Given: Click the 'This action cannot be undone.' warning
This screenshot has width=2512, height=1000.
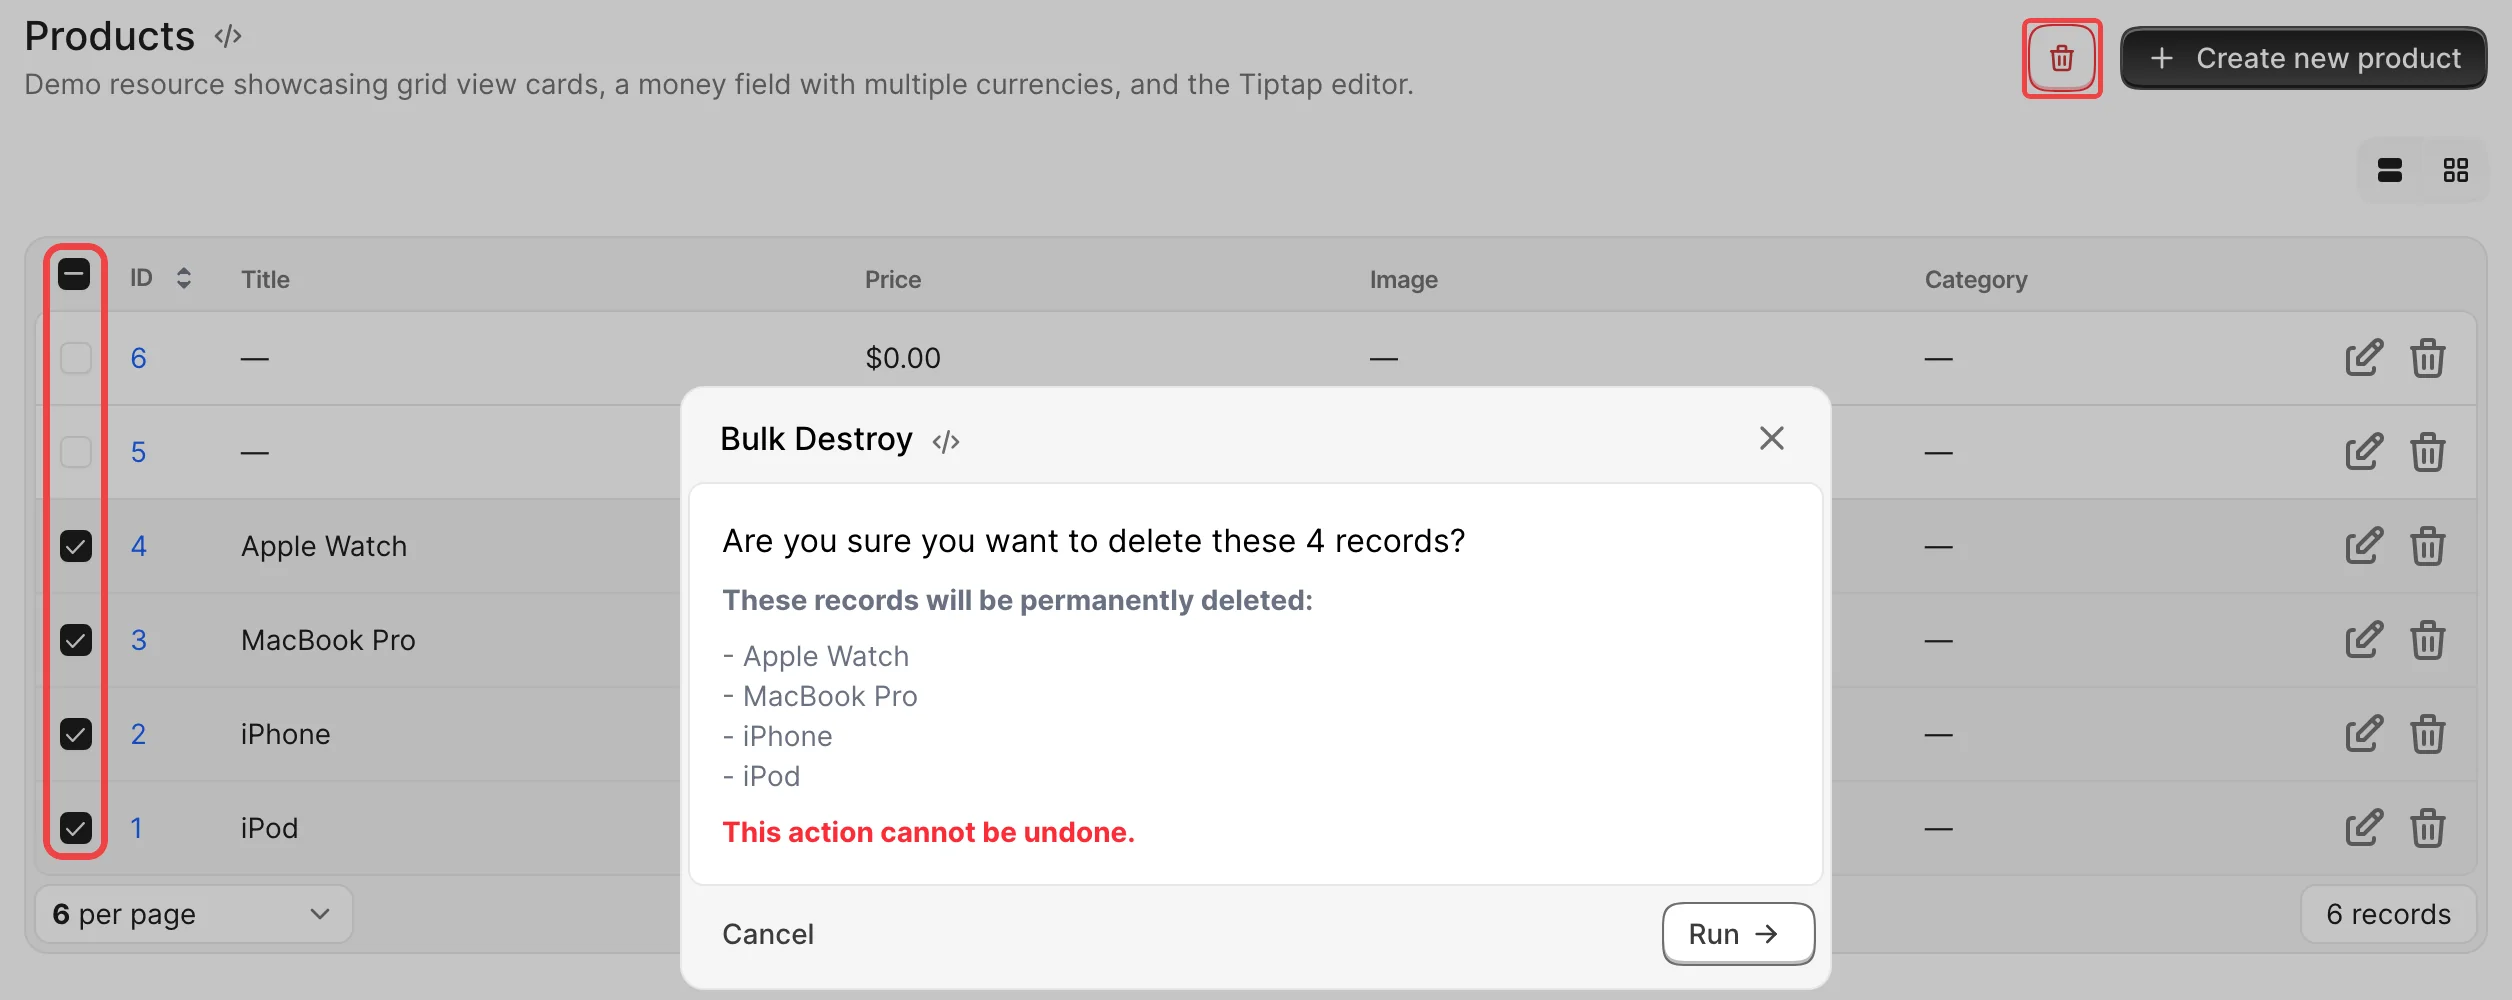Looking at the screenshot, I should [x=928, y=832].
